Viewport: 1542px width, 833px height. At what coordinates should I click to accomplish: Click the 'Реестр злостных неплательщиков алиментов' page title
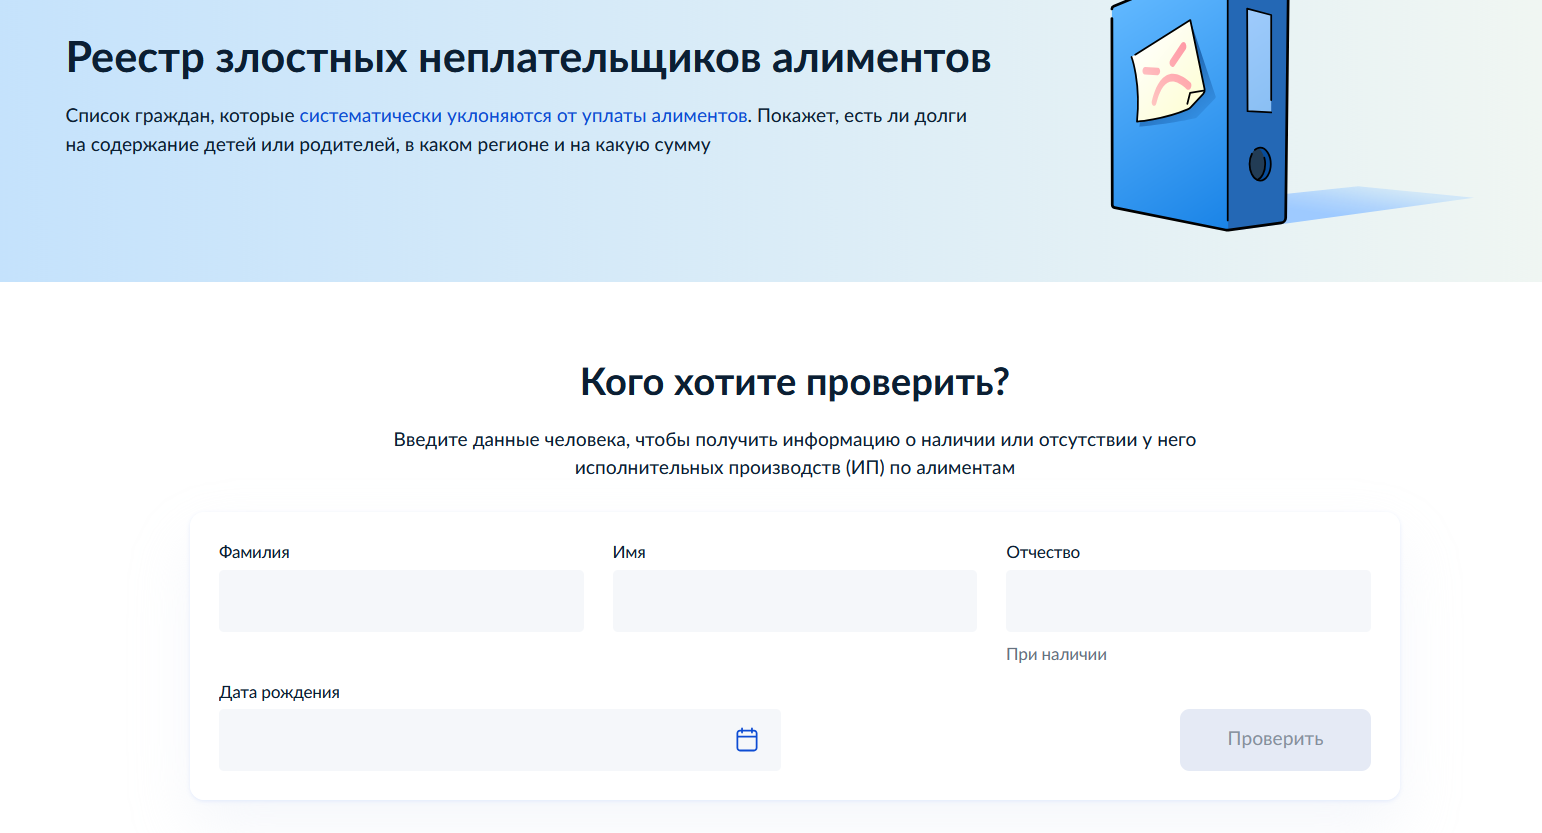(x=528, y=58)
